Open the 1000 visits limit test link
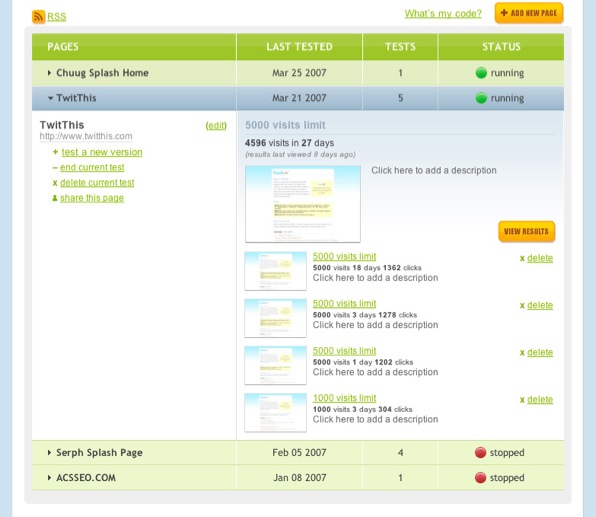The height and width of the screenshot is (517, 596). [x=344, y=398]
